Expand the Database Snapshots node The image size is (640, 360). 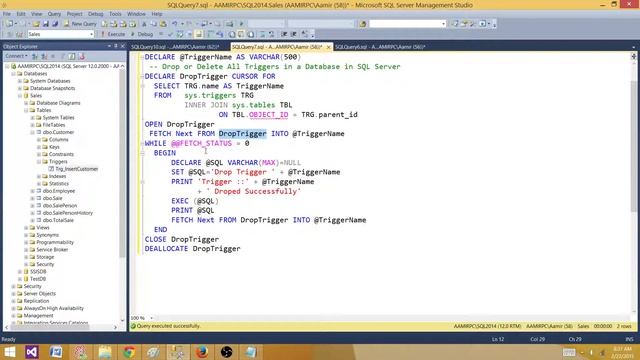(x=20, y=88)
